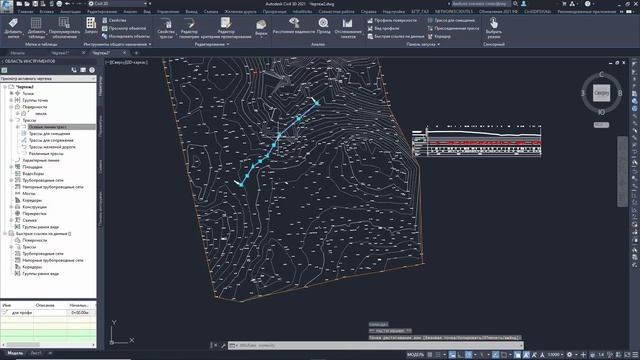This screenshot has width=640, height=360.
Task: Expand the Редактирование ribbon panel arrow
Action: click(x=228, y=44)
